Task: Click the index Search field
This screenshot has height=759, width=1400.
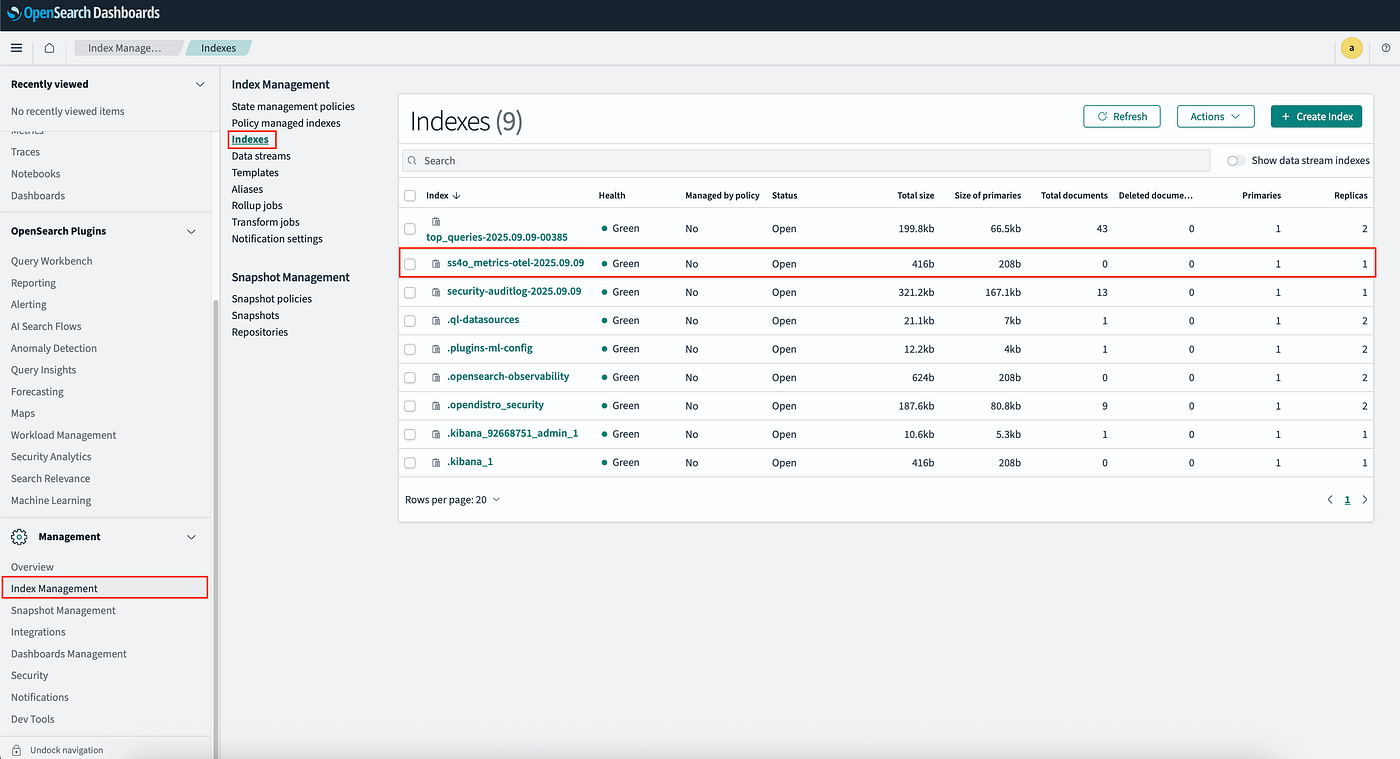Action: click(x=806, y=160)
